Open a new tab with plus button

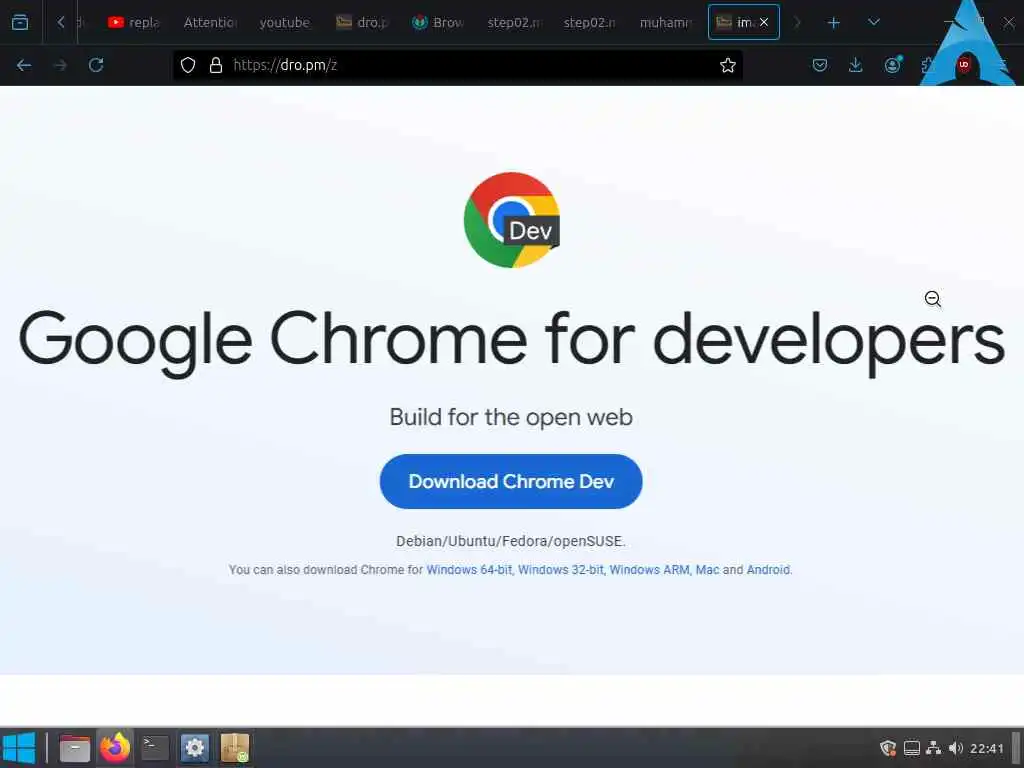click(833, 23)
